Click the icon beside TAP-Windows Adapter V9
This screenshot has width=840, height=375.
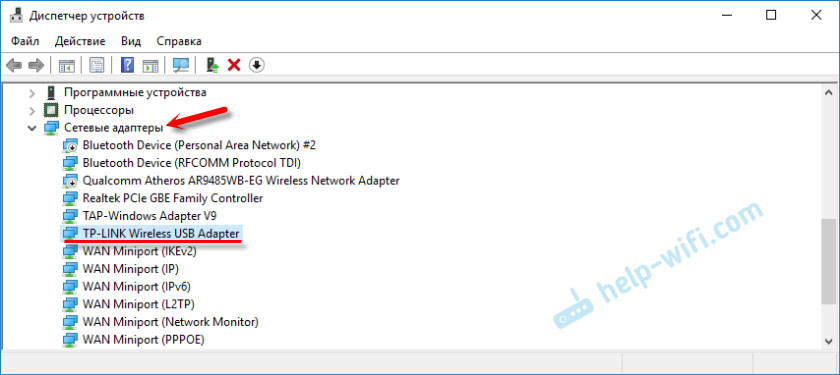(70, 216)
